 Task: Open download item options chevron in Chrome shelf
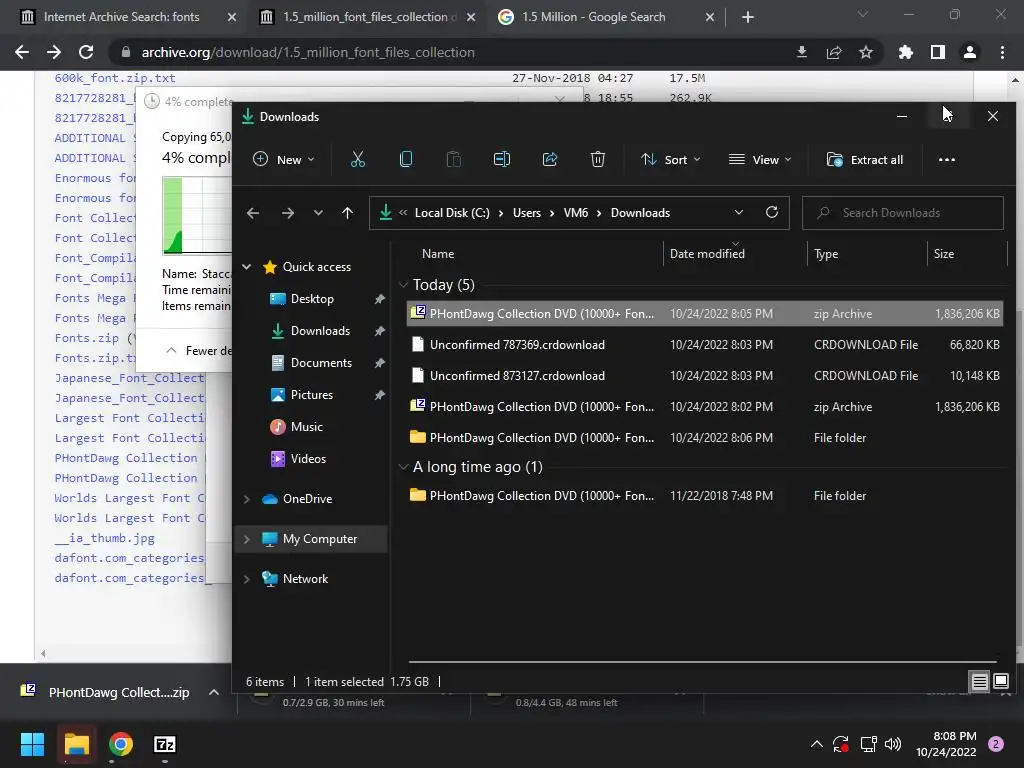214,692
